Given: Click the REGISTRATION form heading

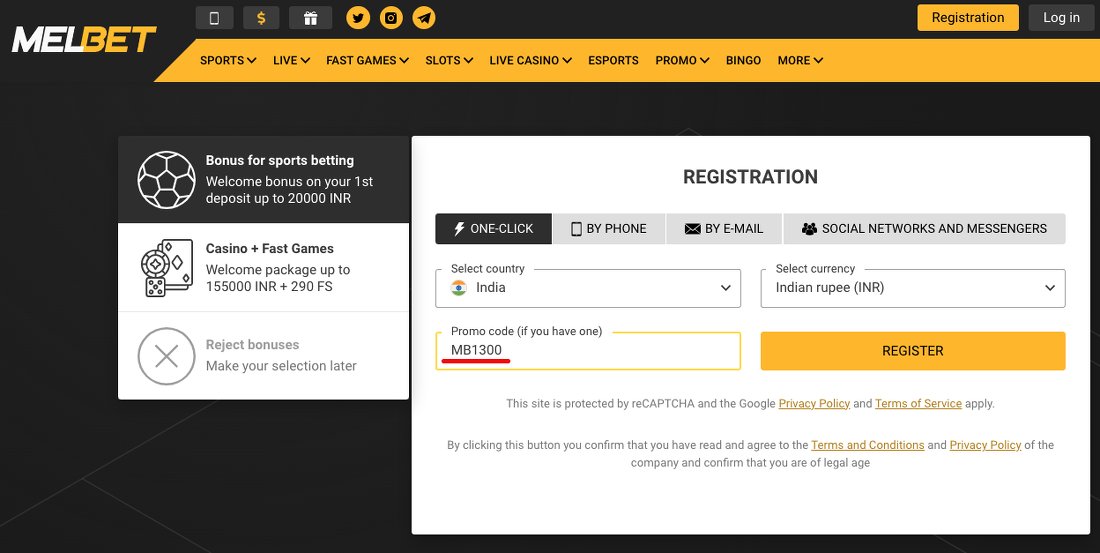Looking at the screenshot, I should (x=751, y=177).
